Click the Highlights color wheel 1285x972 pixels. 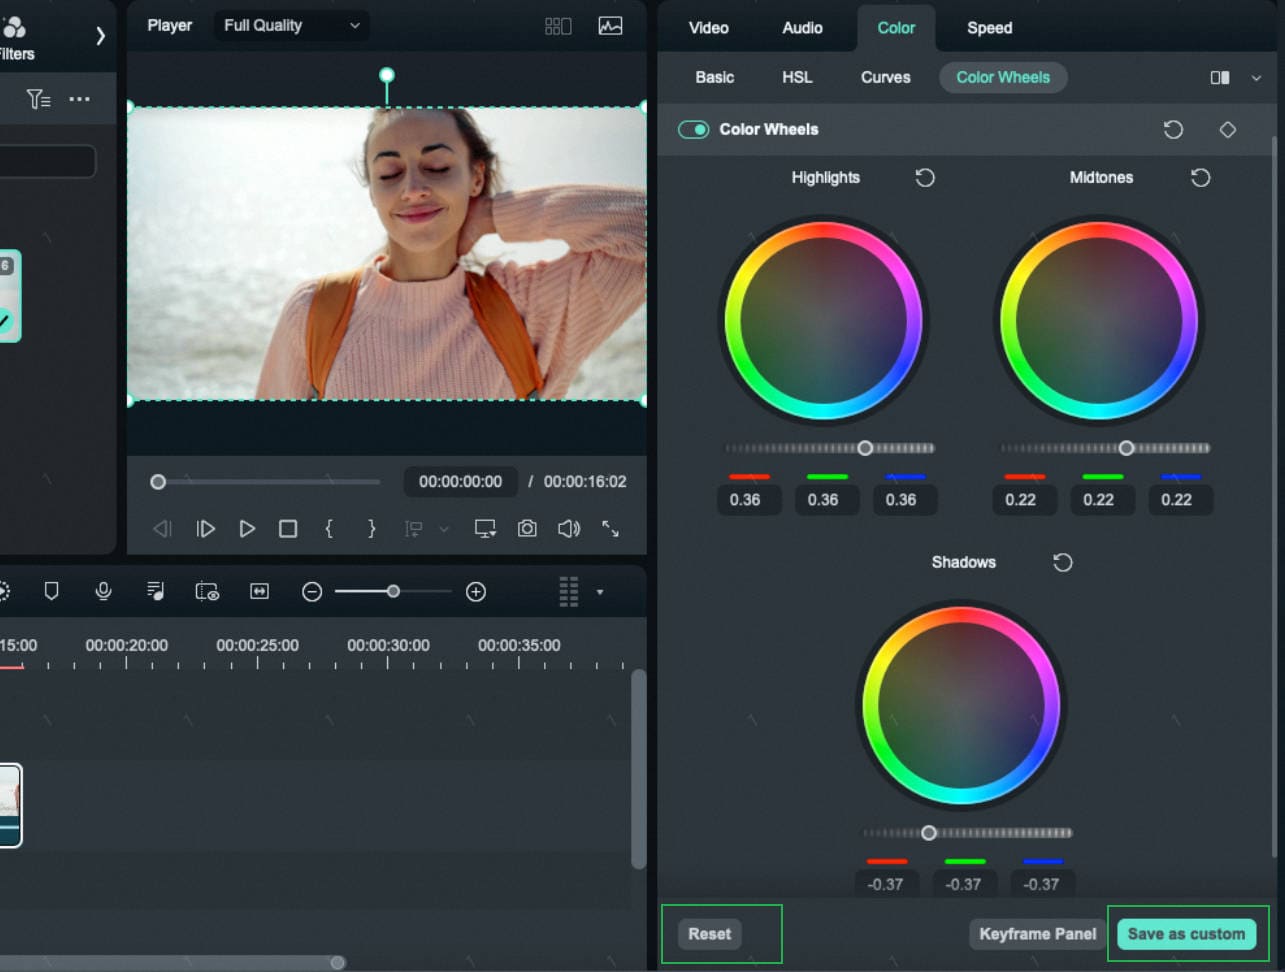click(x=823, y=320)
